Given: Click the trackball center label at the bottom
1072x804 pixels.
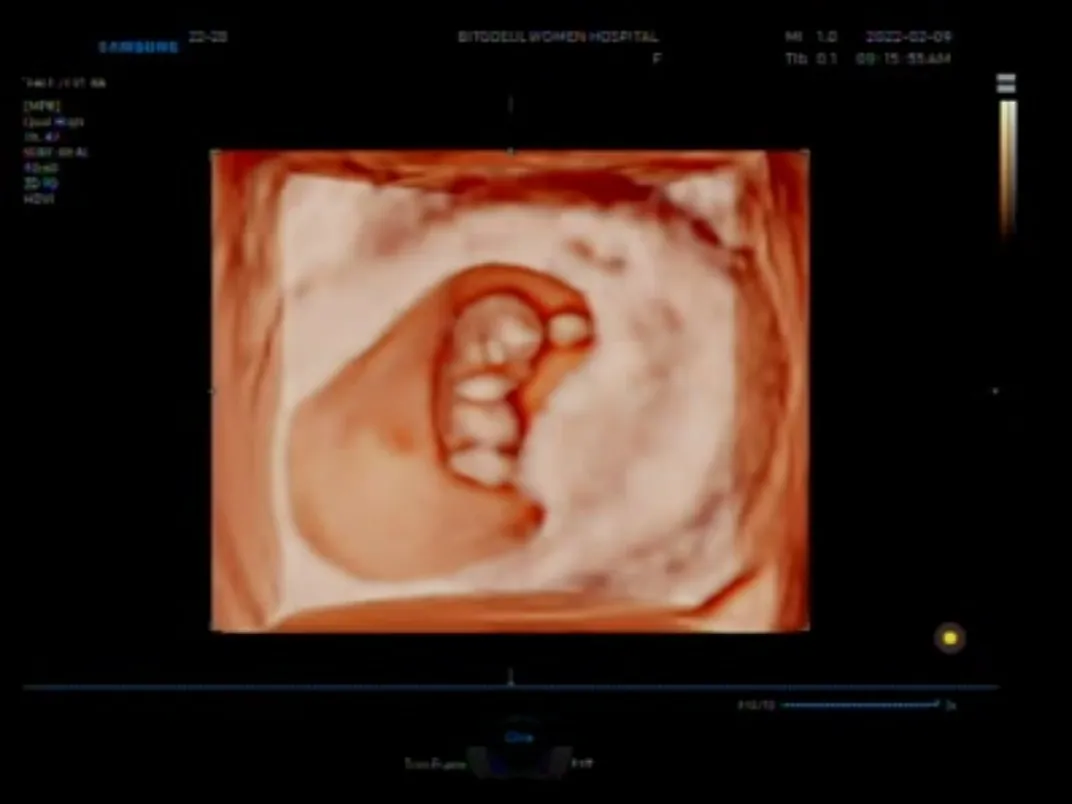Looking at the screenshot, I should click(x=519, y=738).
